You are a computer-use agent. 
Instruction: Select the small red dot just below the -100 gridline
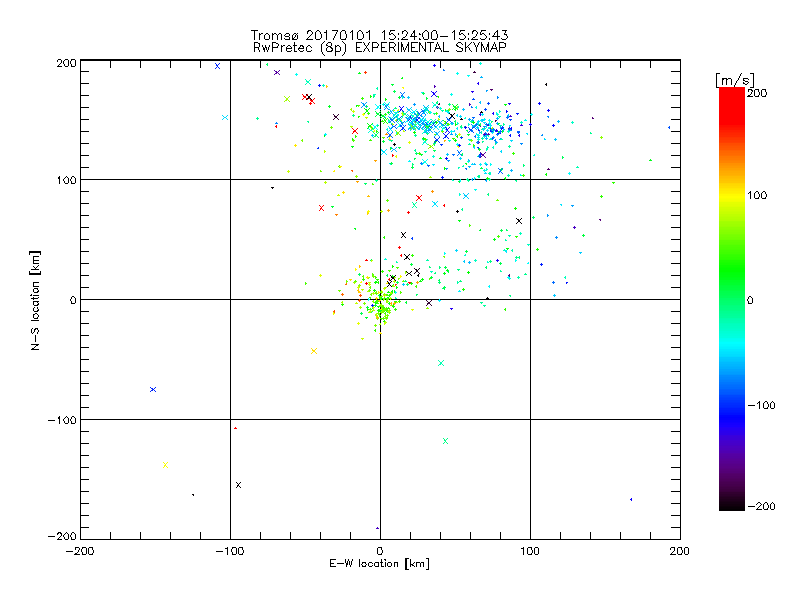[235, 428]
